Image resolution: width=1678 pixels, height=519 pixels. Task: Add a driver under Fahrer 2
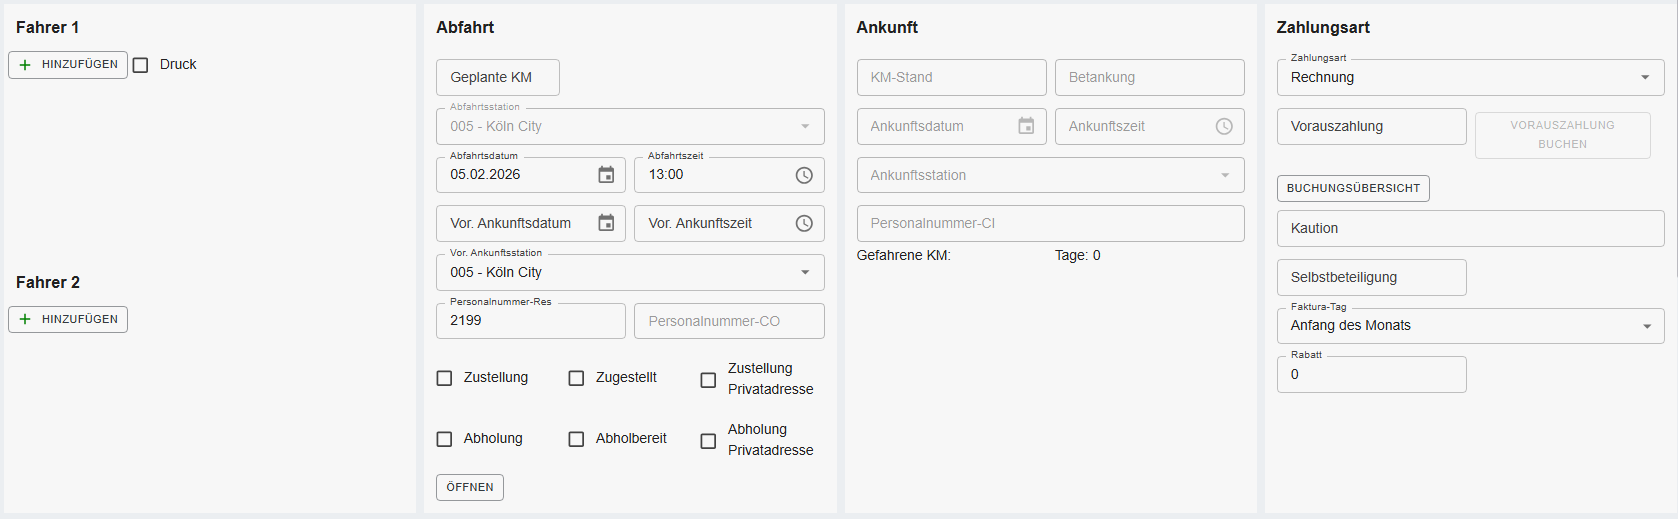(x=68, y=319)
